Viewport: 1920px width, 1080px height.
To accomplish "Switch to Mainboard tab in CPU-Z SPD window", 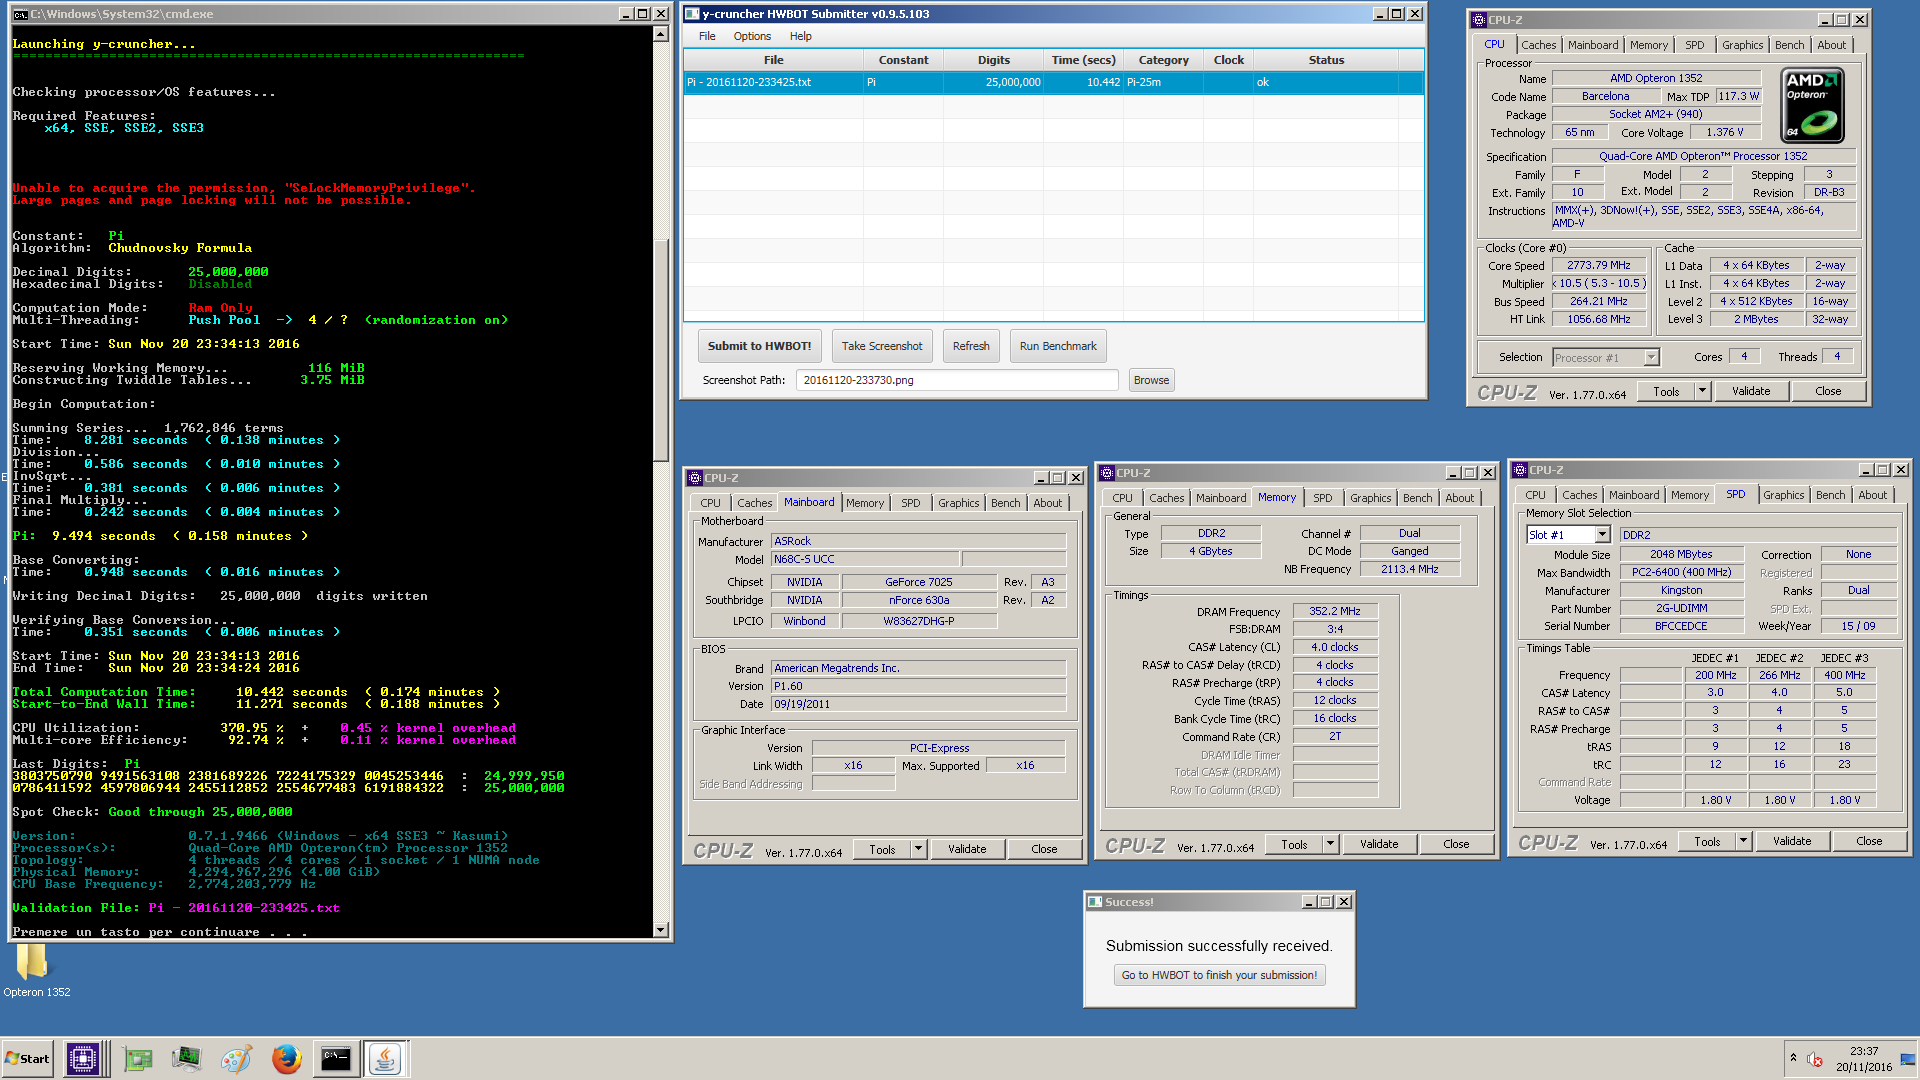I will click(1634, 495).
